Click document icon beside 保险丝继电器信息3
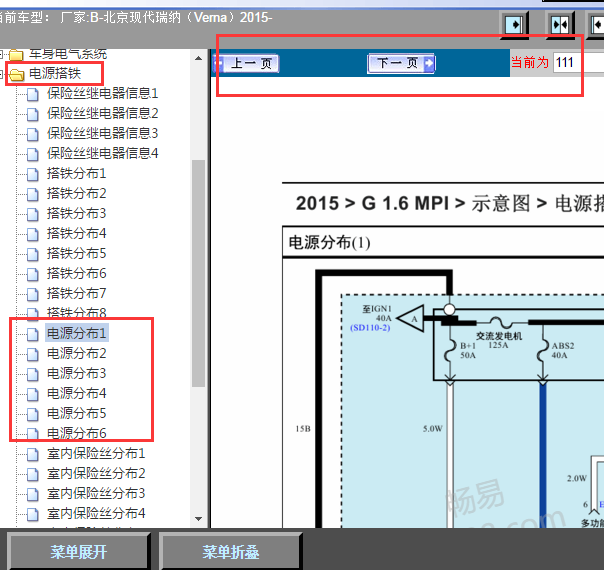The height and width of the screenshot is (570, 604). [x=33, y=134]
